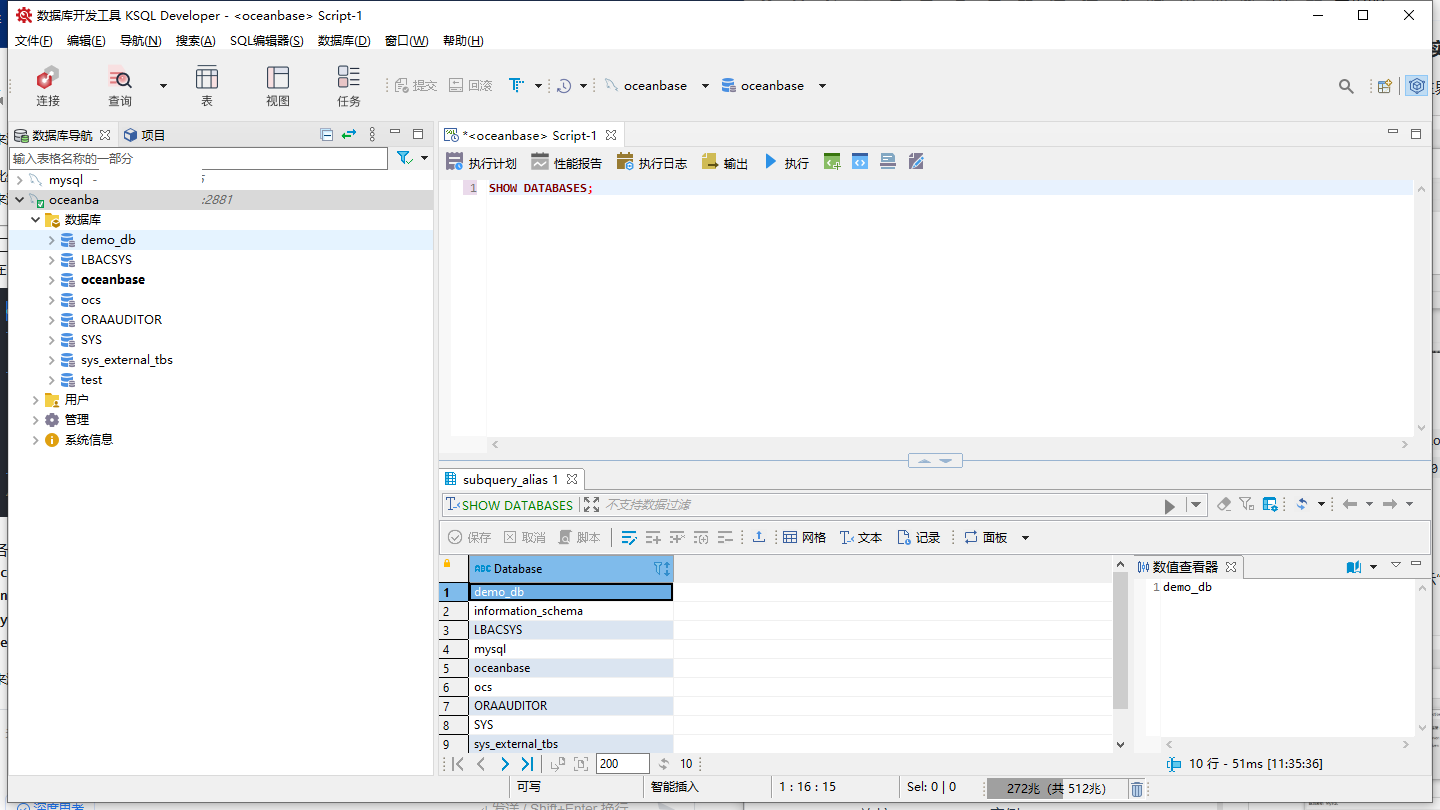The image size is (1440, 810).
Task: Expand the demo_db database node
Action: (x=52, y=240)
